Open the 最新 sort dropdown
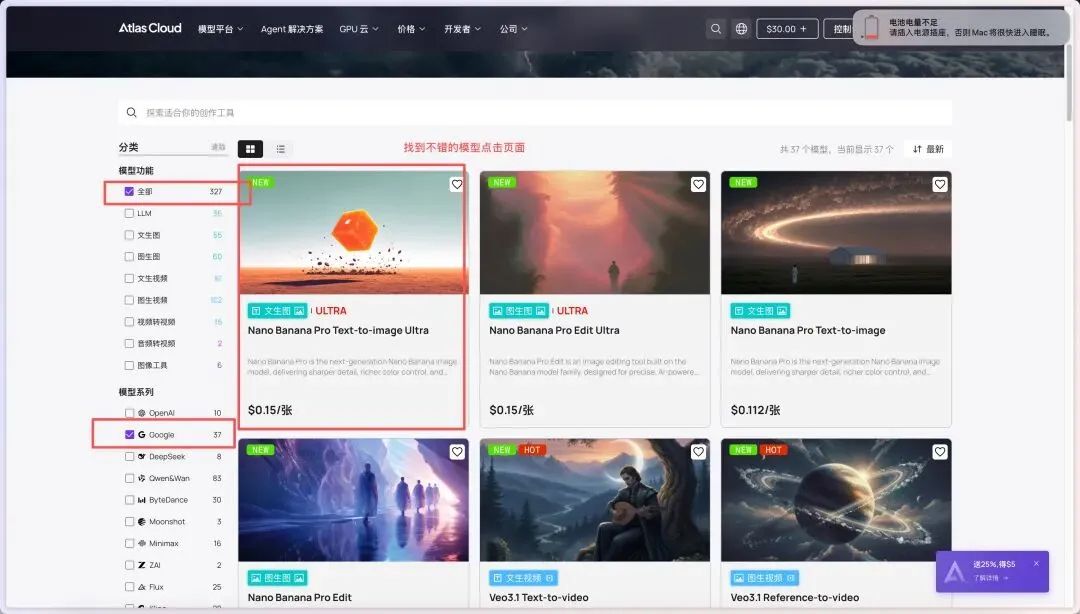The image size is (1080, 614). pyautogui.click(x=928, y=149)
